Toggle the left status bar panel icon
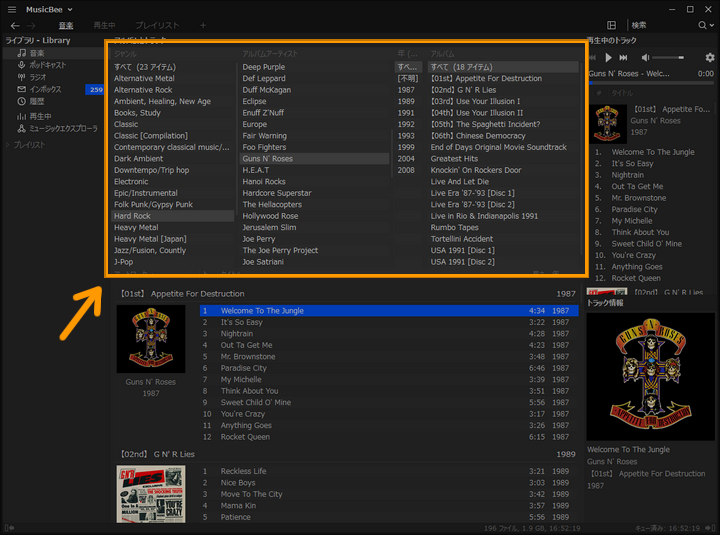The image size is (720, 535). point(9,528)
